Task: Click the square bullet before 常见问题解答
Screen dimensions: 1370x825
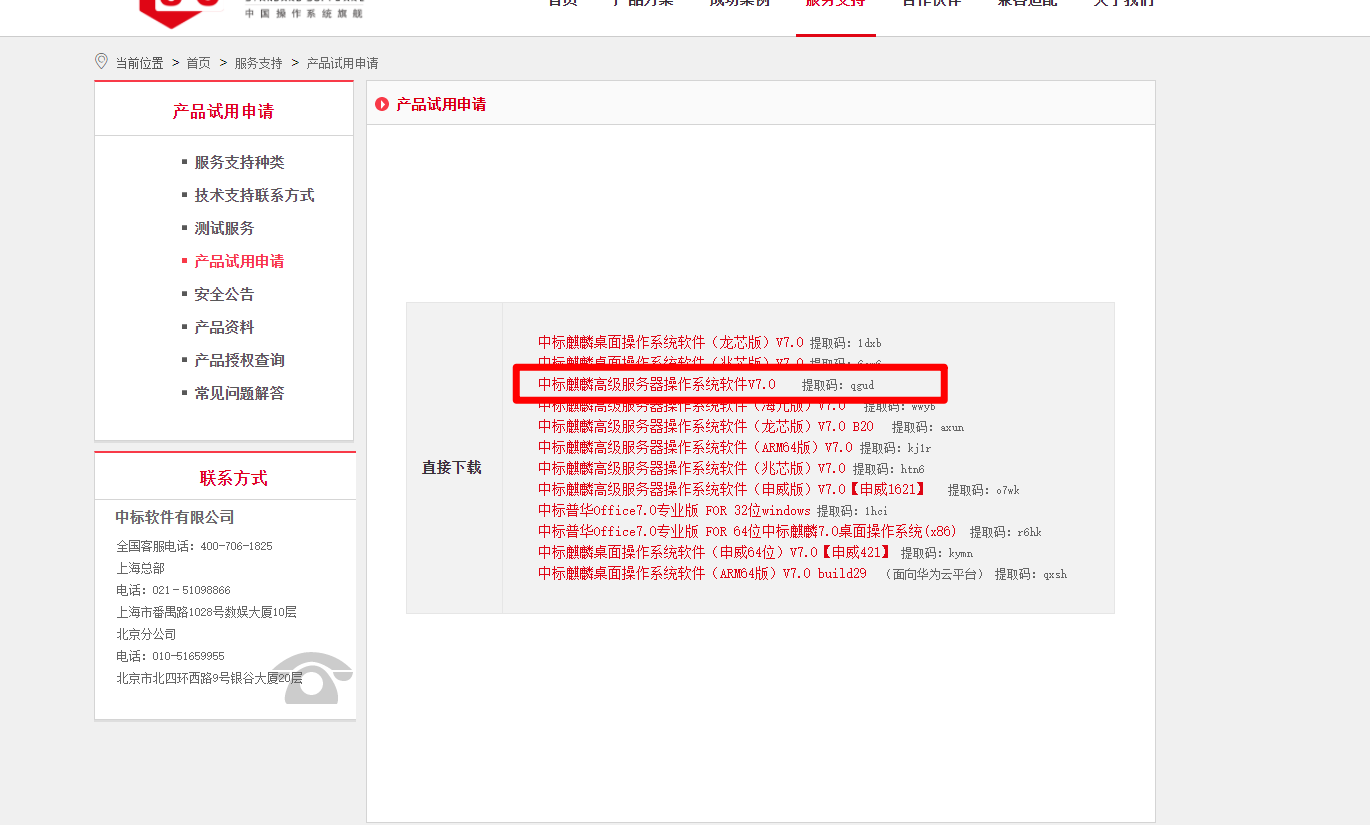Action: (185, 392)
